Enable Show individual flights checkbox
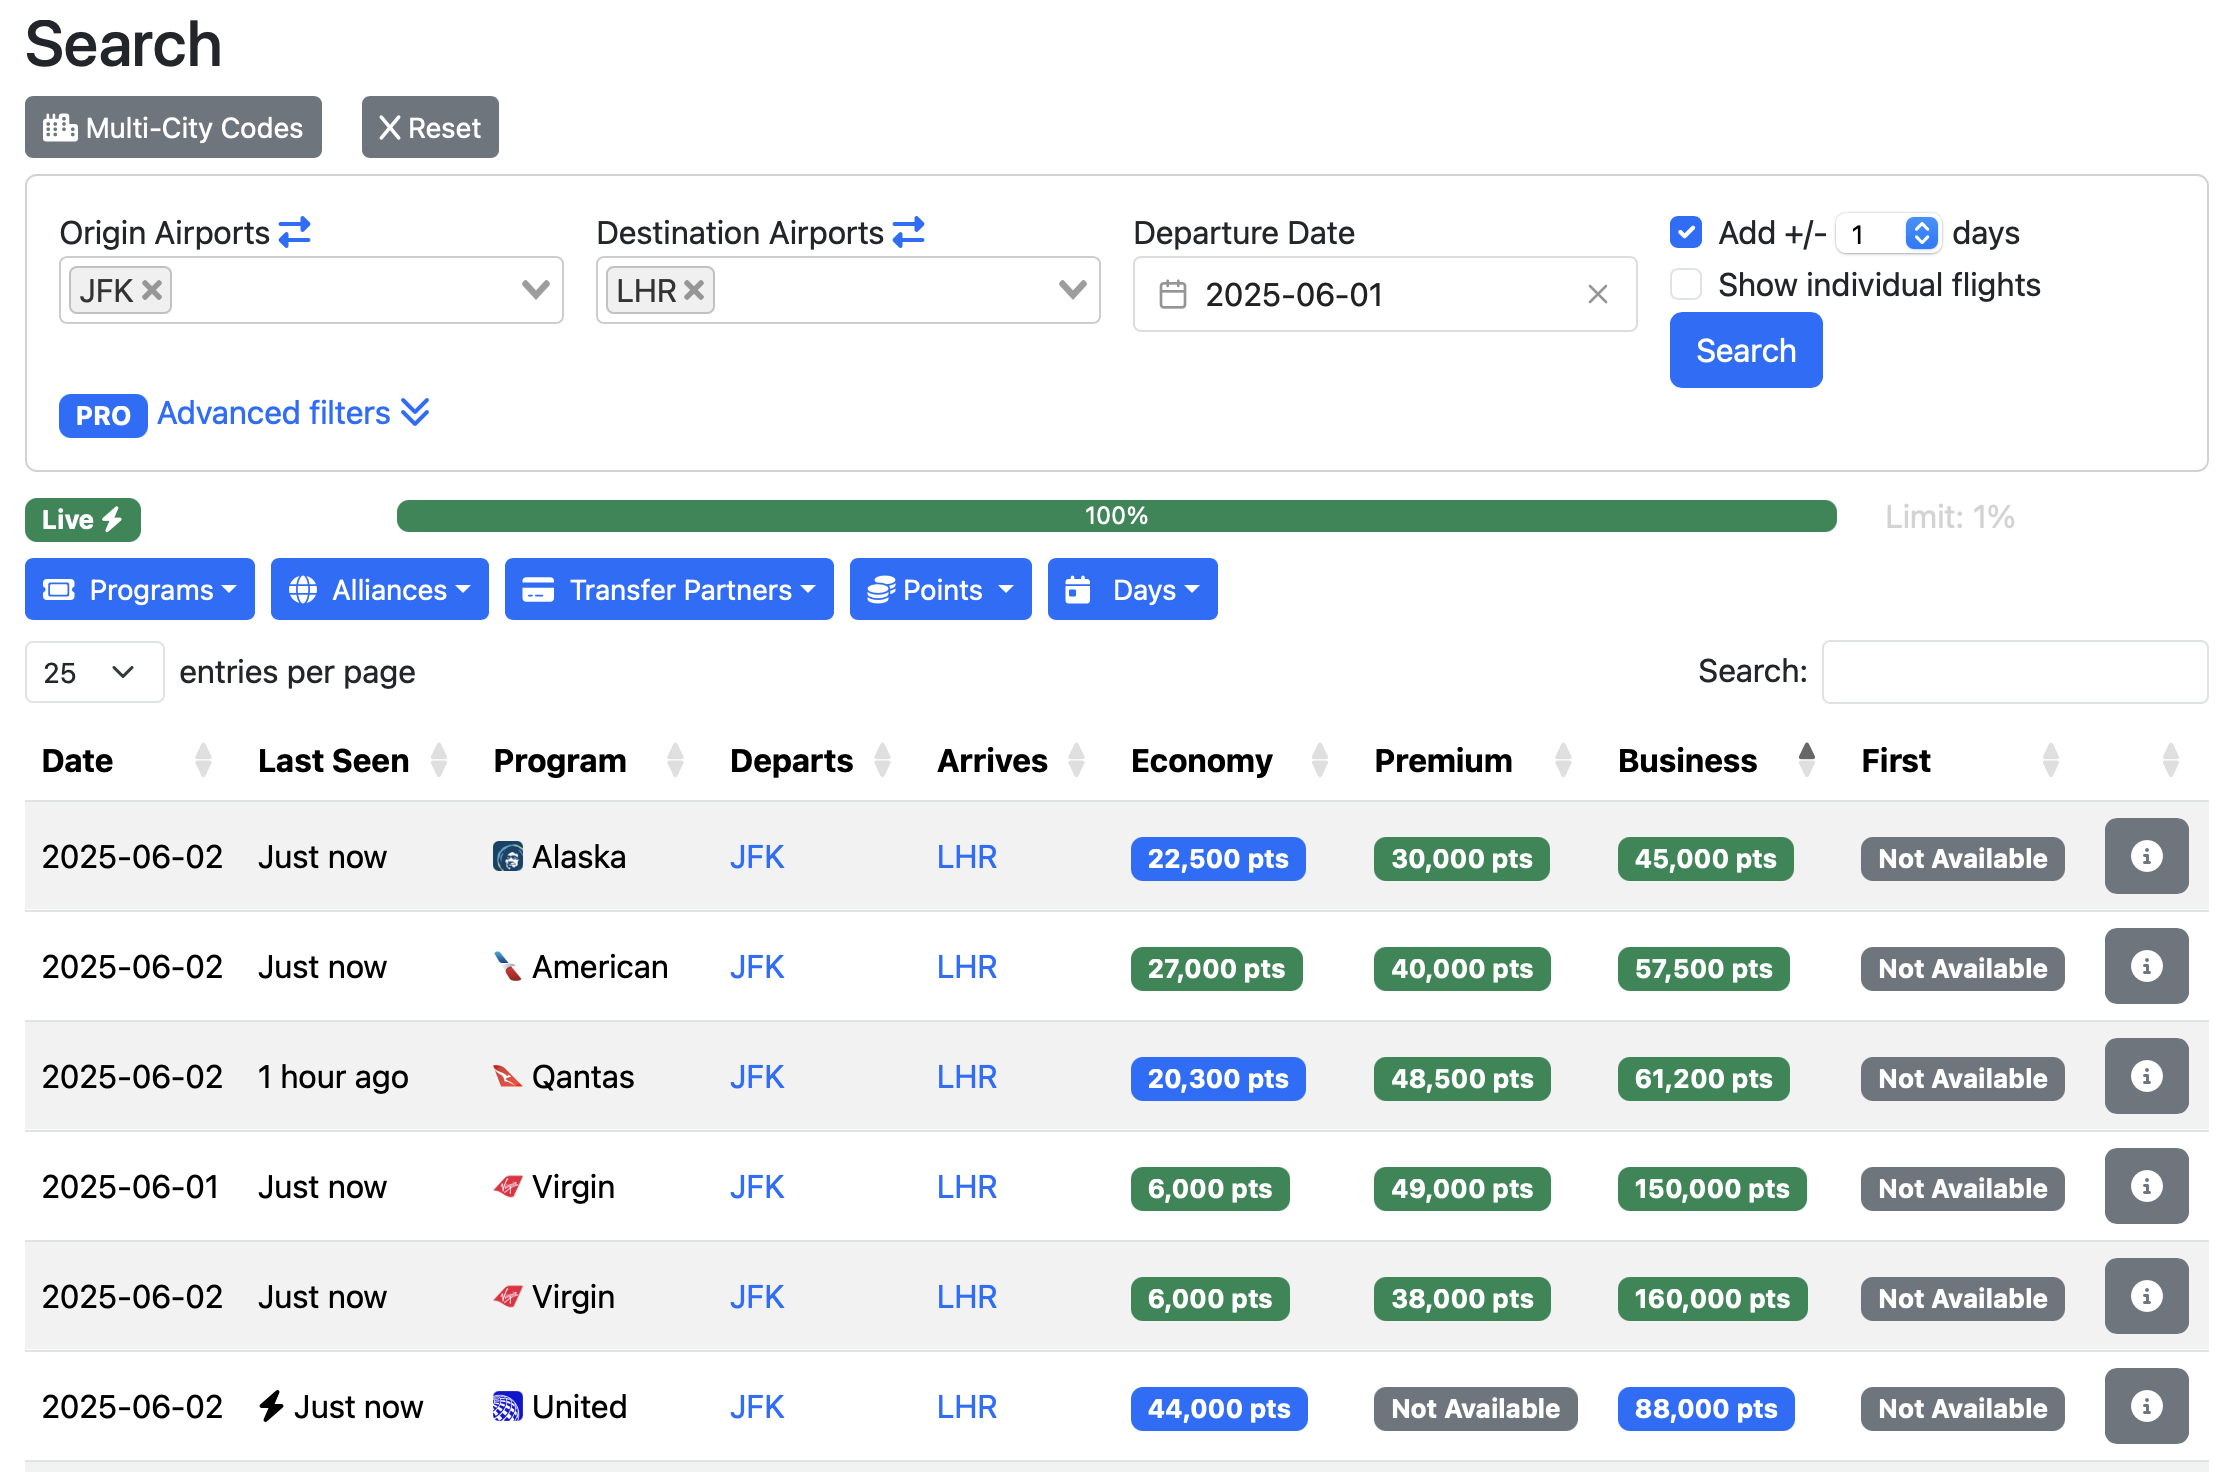The width and height of the screenshot is (2230, 1472). pos(1686,284)
